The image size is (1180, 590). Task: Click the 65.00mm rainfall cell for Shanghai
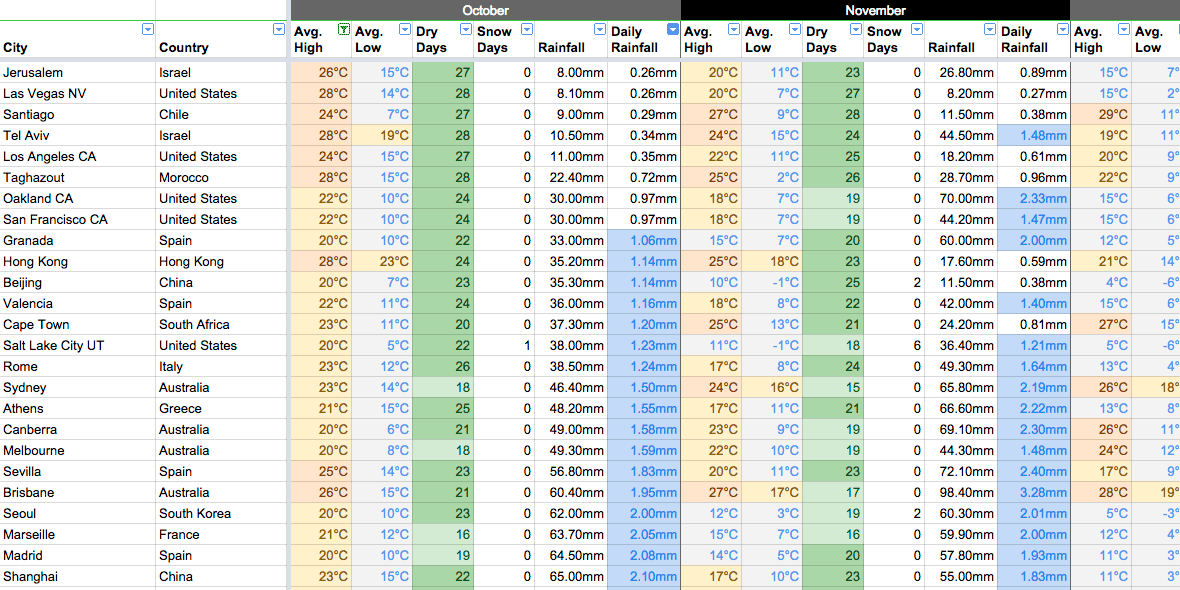point(570,577)
